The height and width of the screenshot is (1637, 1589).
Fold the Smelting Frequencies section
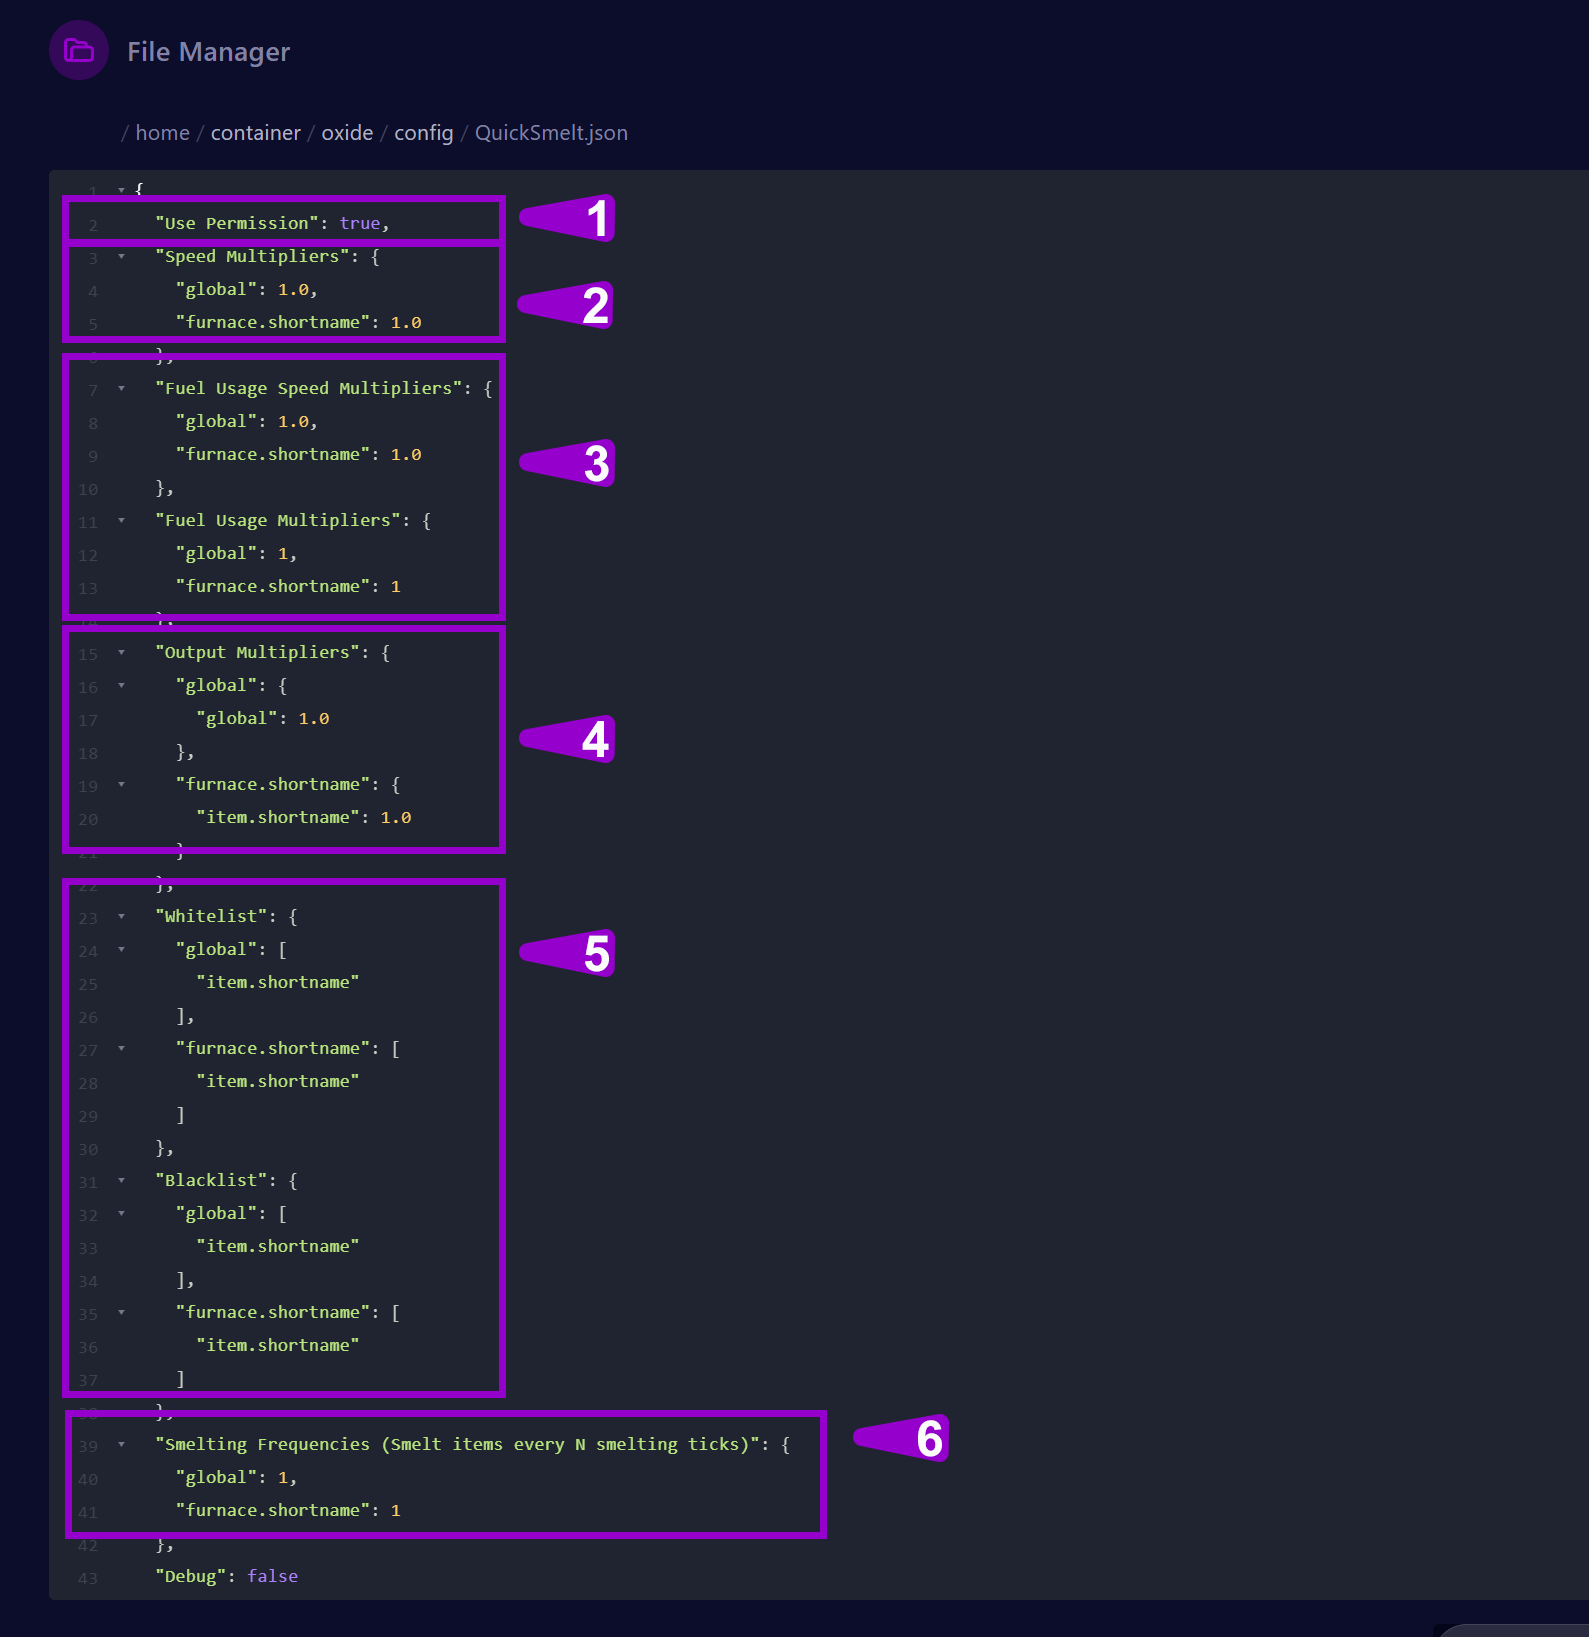click(122, 1444)
